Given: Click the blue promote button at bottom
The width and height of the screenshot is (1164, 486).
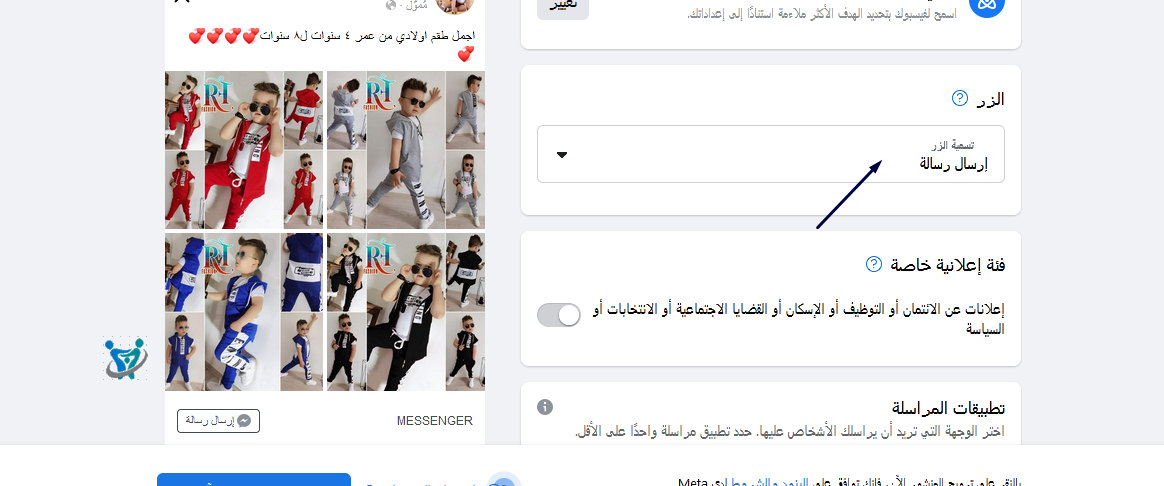Looking at the screenshot, I should [254, 480].
